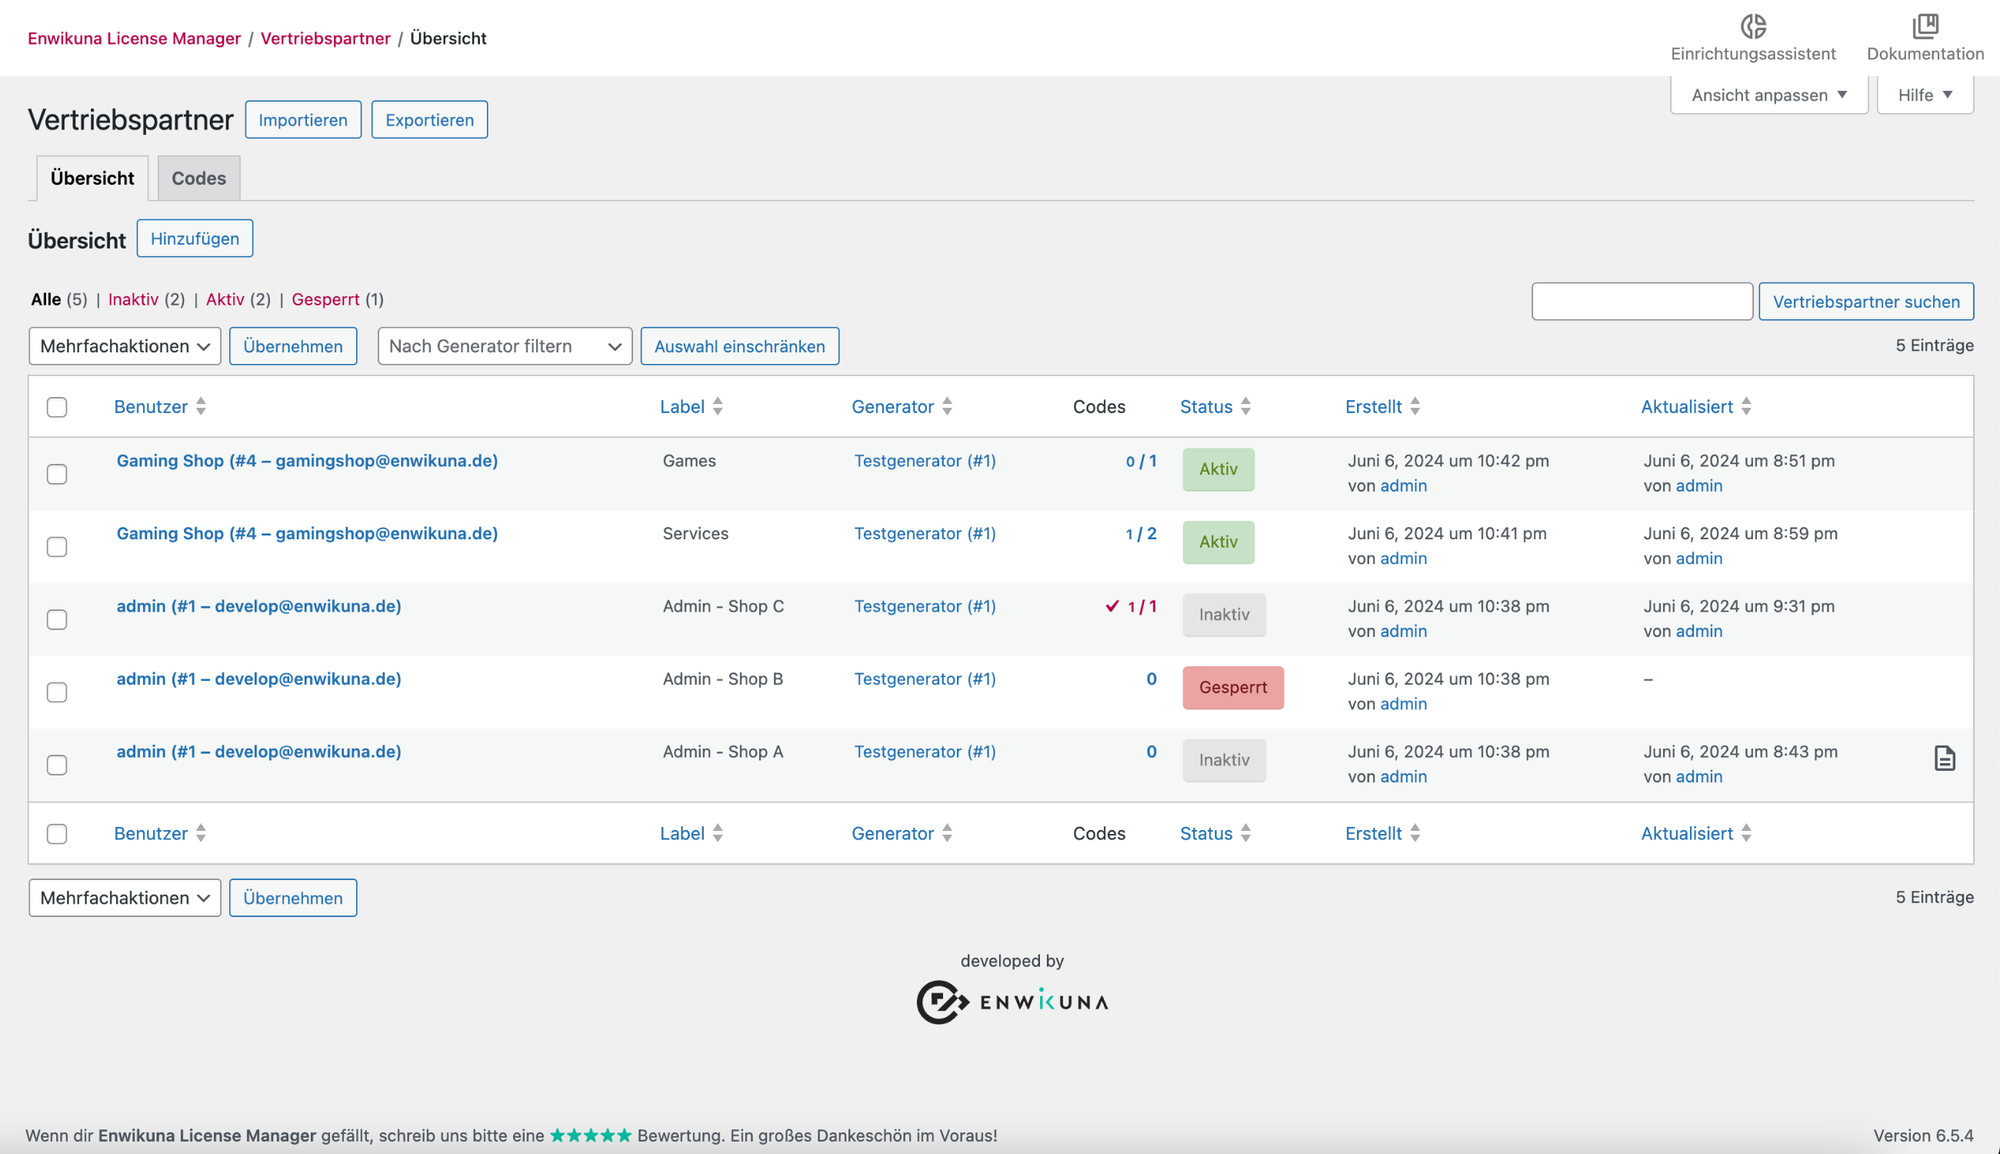Expand the Ansicht anpassen panel

coord(1769,95)
